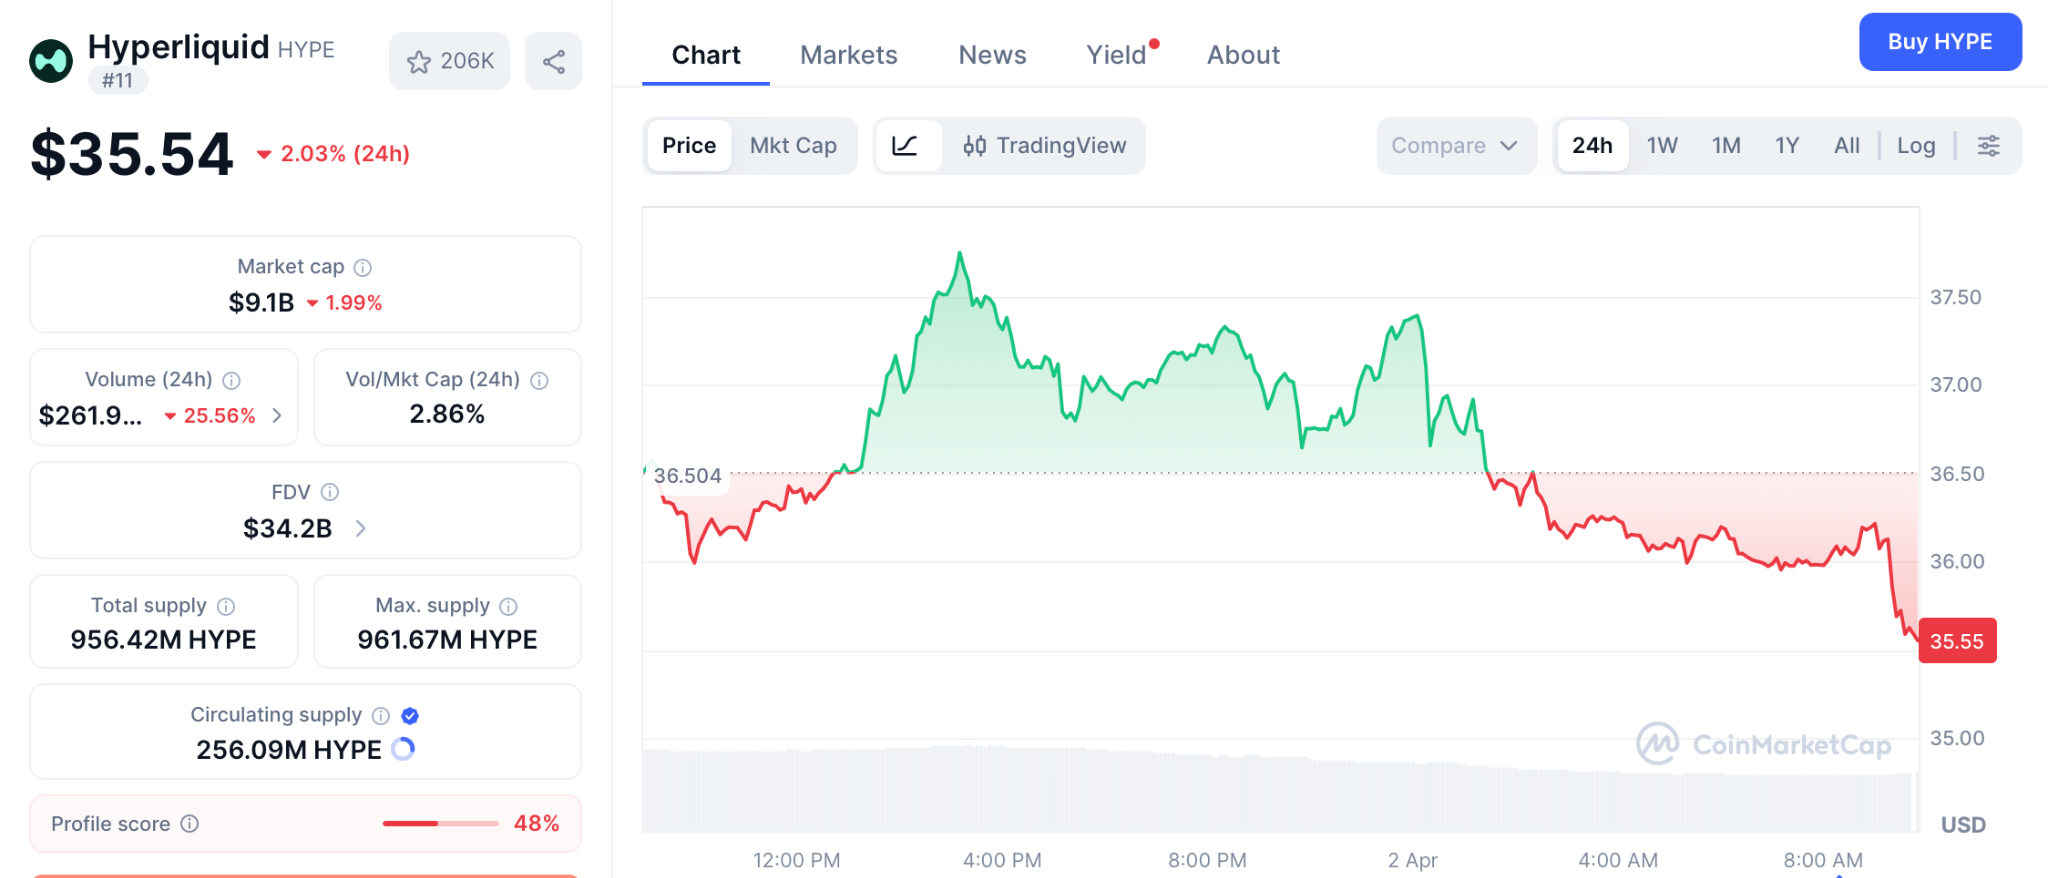
Task: Switch to TradingView chart mode
Action: pyautogui.click(x=1045, y=146)
